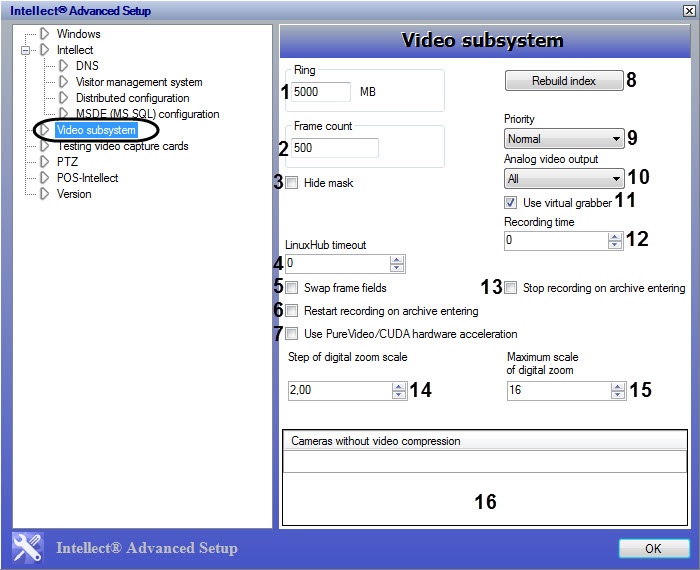Viewport: 700px width, 570px height.
Task: Click the arrow icon beside Windows
Action: coord(44,33)
